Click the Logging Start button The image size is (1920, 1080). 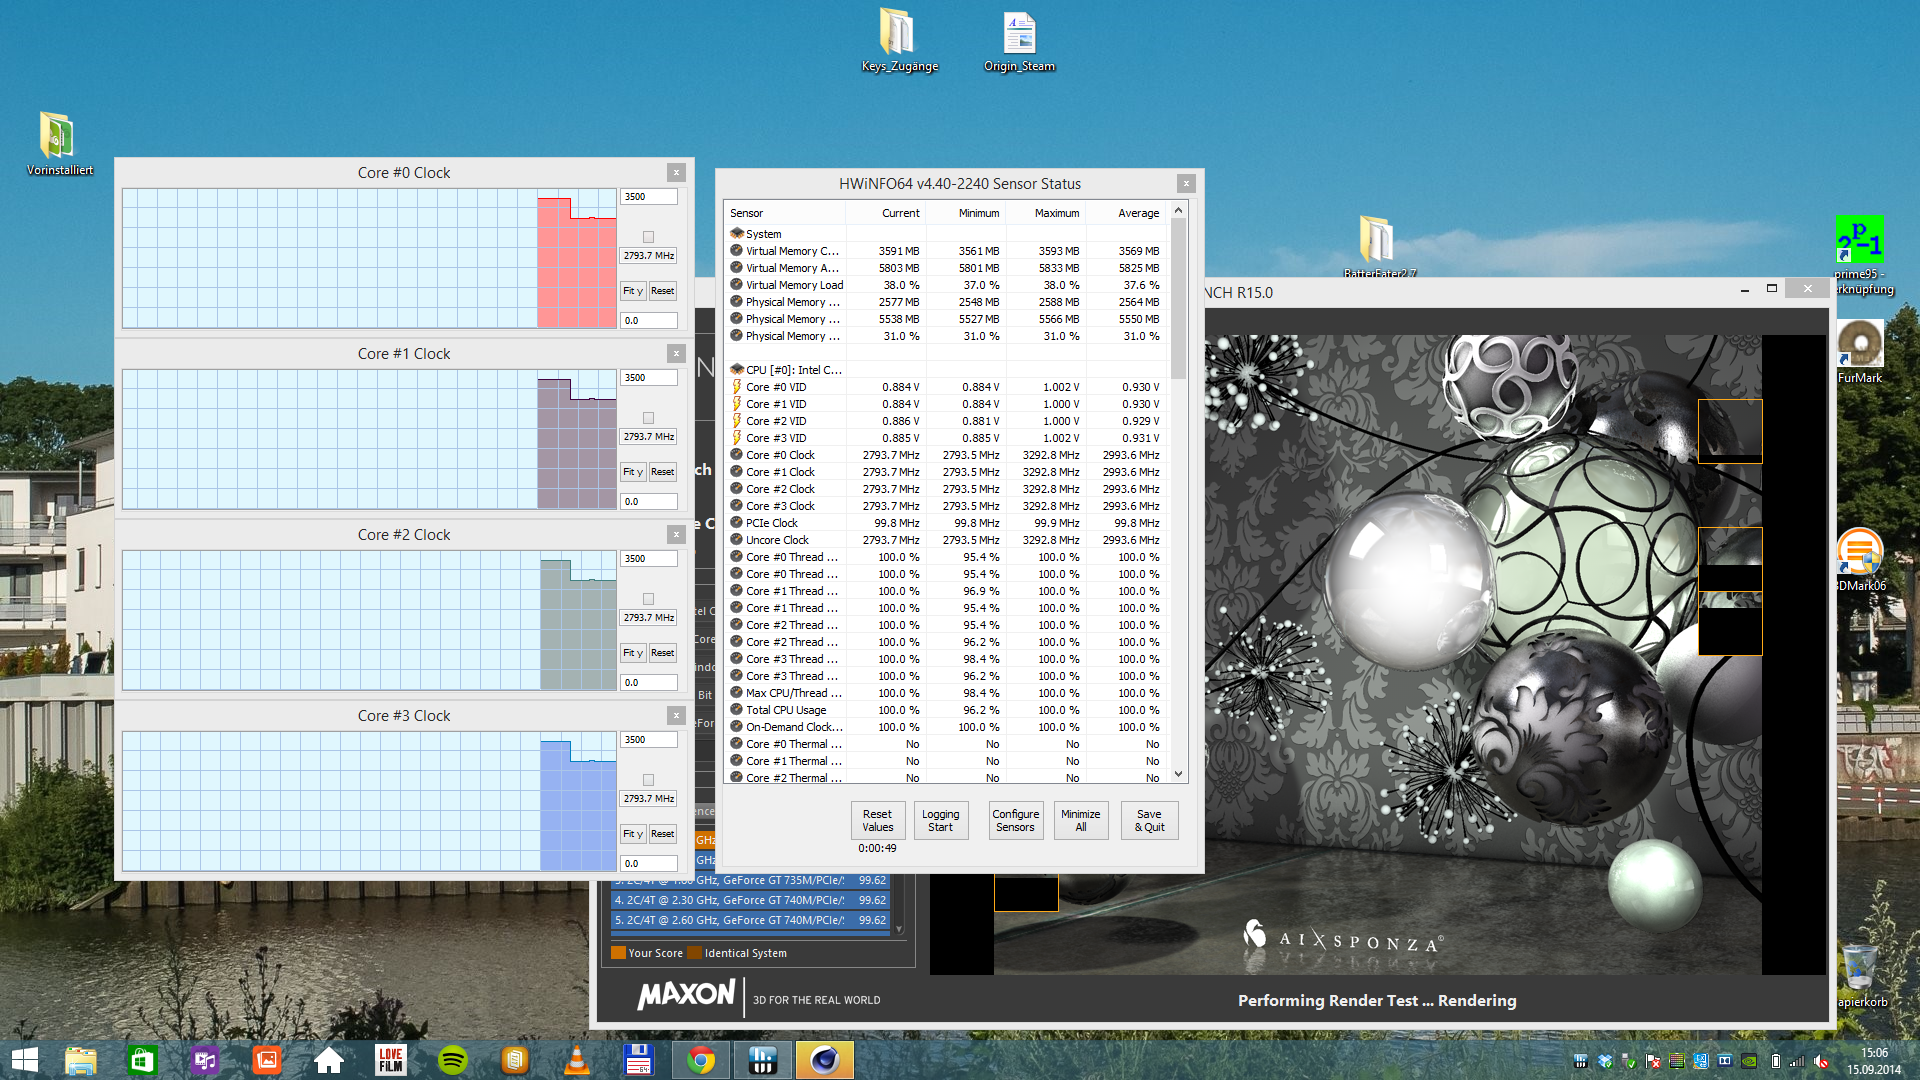tap(940, 820)
